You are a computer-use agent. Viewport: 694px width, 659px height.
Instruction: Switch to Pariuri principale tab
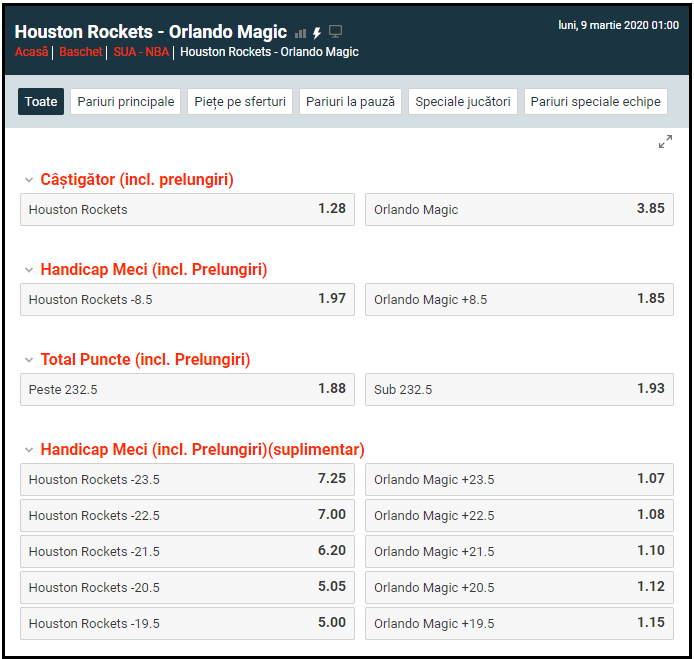126,101
